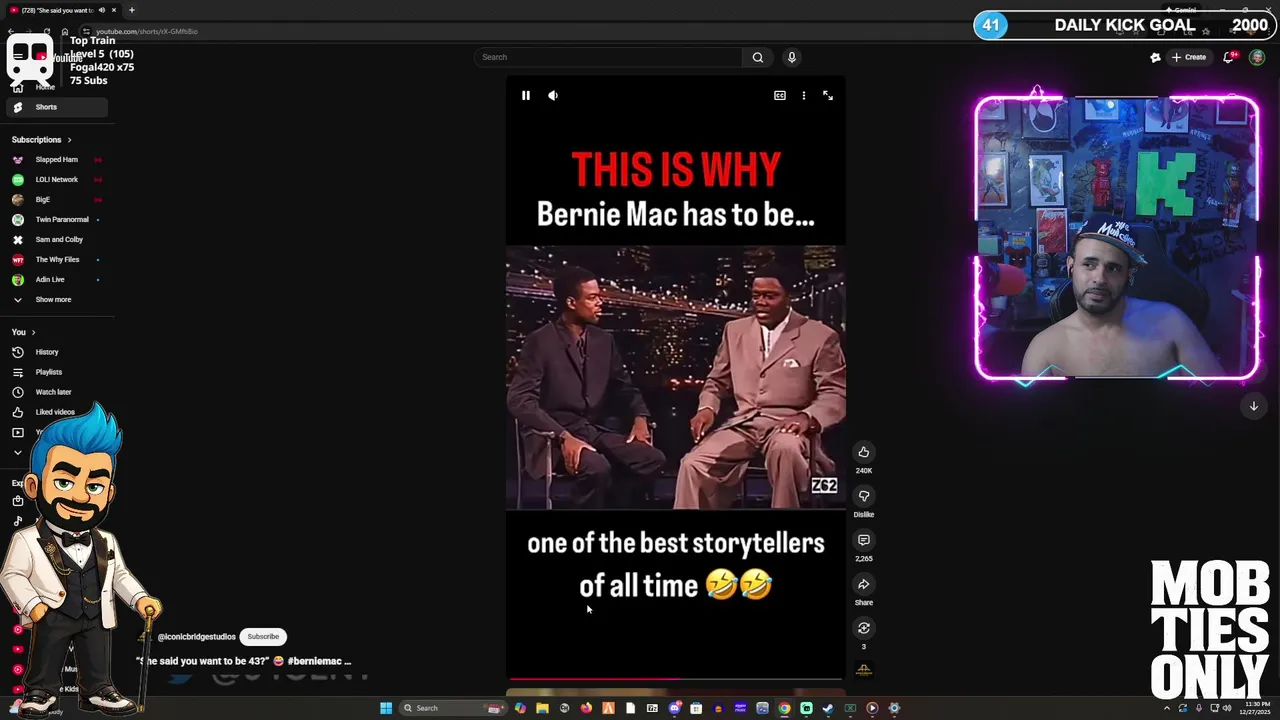Screen dimensions: 1280x720
Task: Open Discord from the taskbar
Action: pyautogui.click(x=675, y=708)
